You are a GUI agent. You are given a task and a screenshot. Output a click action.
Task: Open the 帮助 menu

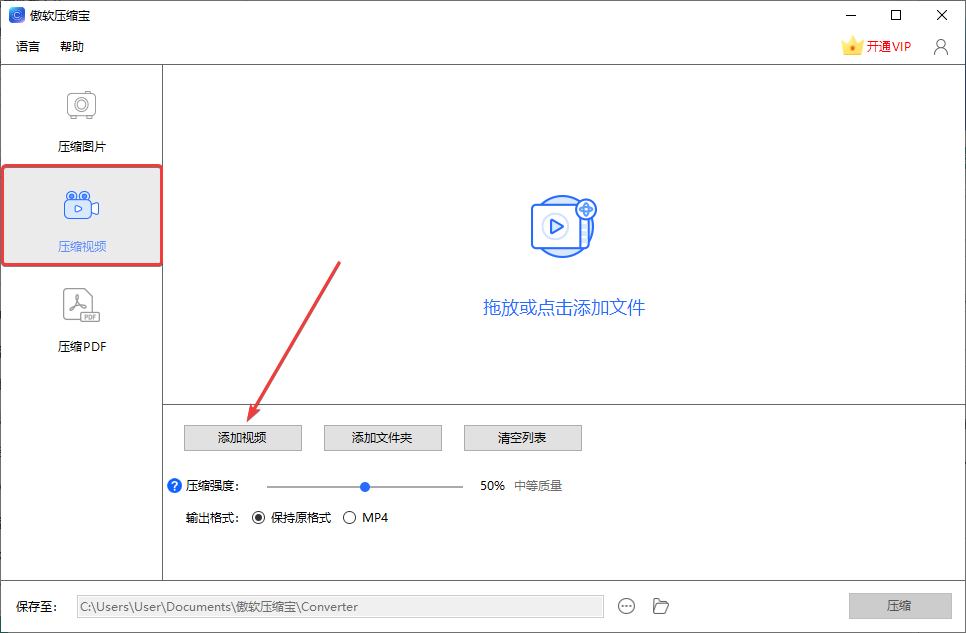pos(71,46)
